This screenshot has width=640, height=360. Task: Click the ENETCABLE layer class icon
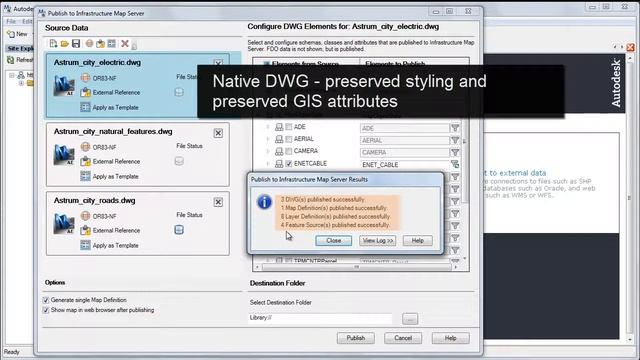pyautogui.click(x=279, y=164)
